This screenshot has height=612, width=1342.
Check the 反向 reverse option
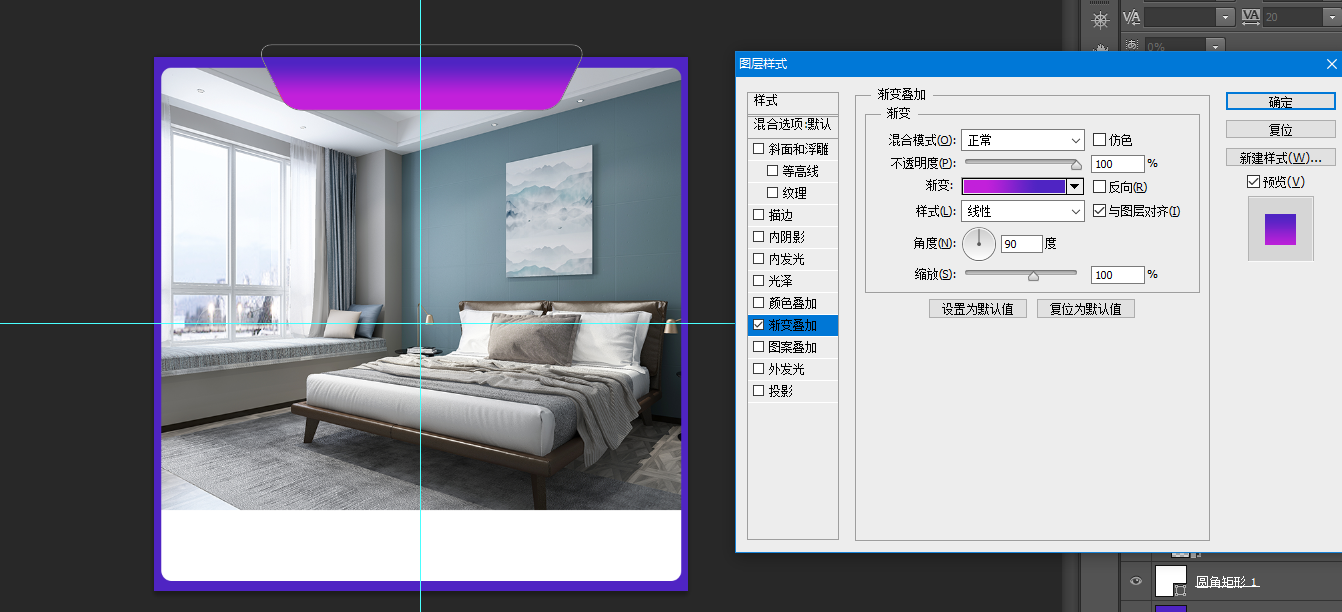point(1099,187)
